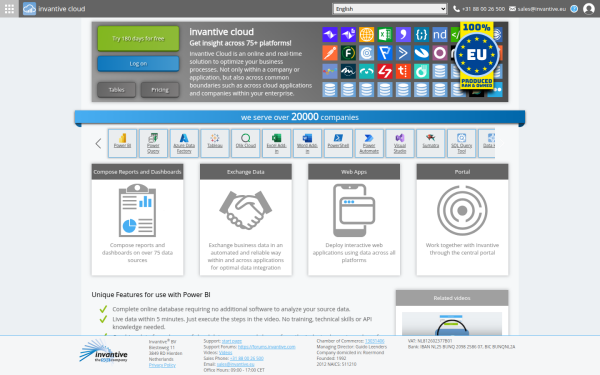Select the PowerShell carousel tile
Screen dimensions: 600x375
pos(338,143)
